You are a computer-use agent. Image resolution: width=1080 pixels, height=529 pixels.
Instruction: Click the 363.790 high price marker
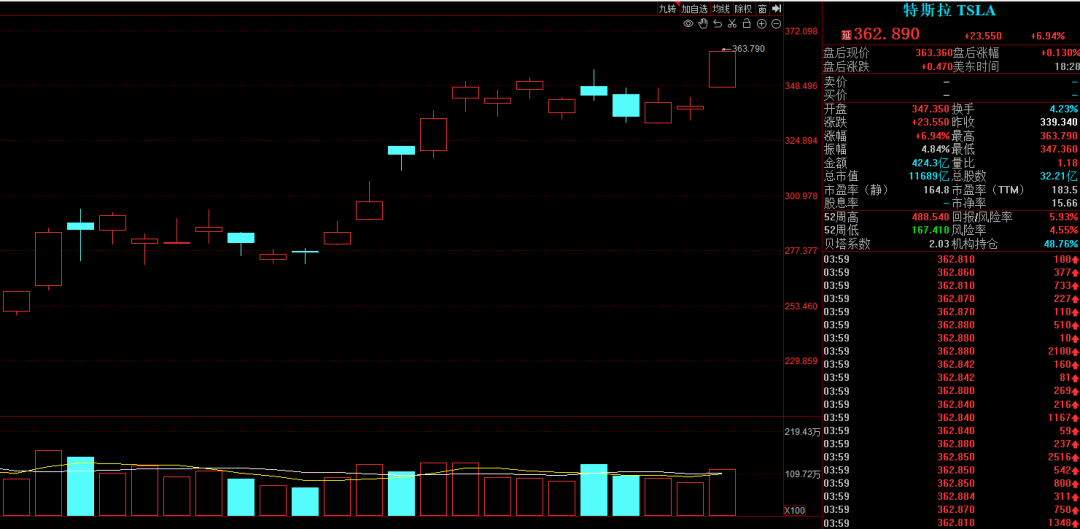(x=748, y=48)
